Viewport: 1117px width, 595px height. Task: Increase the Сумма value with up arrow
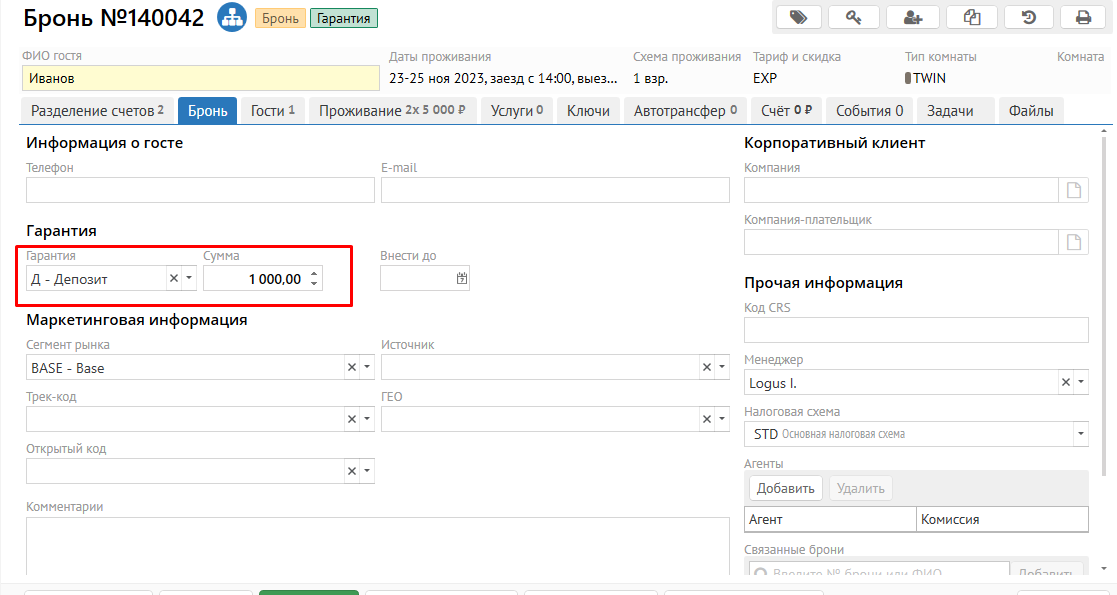tap(314, 274)
